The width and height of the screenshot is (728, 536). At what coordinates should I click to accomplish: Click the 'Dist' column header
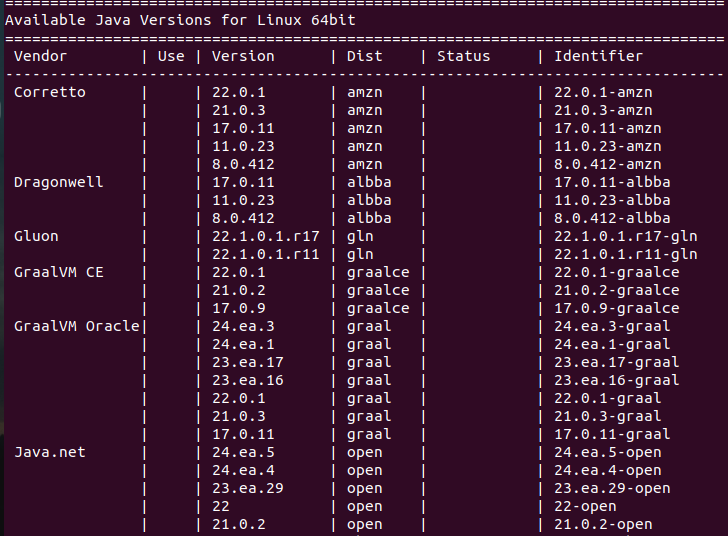tap(364, 56)
